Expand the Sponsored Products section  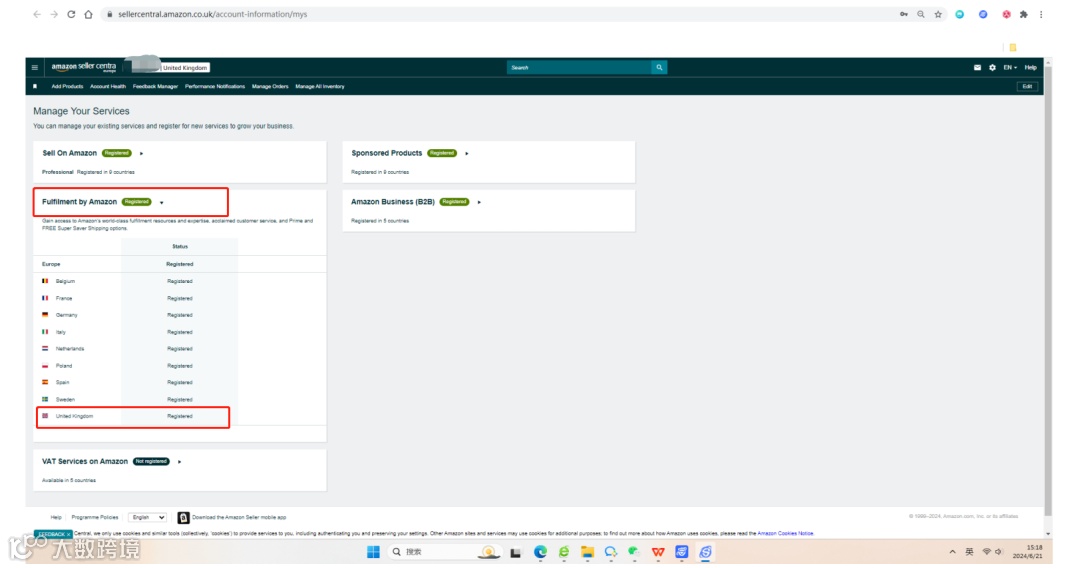[466, 154]
